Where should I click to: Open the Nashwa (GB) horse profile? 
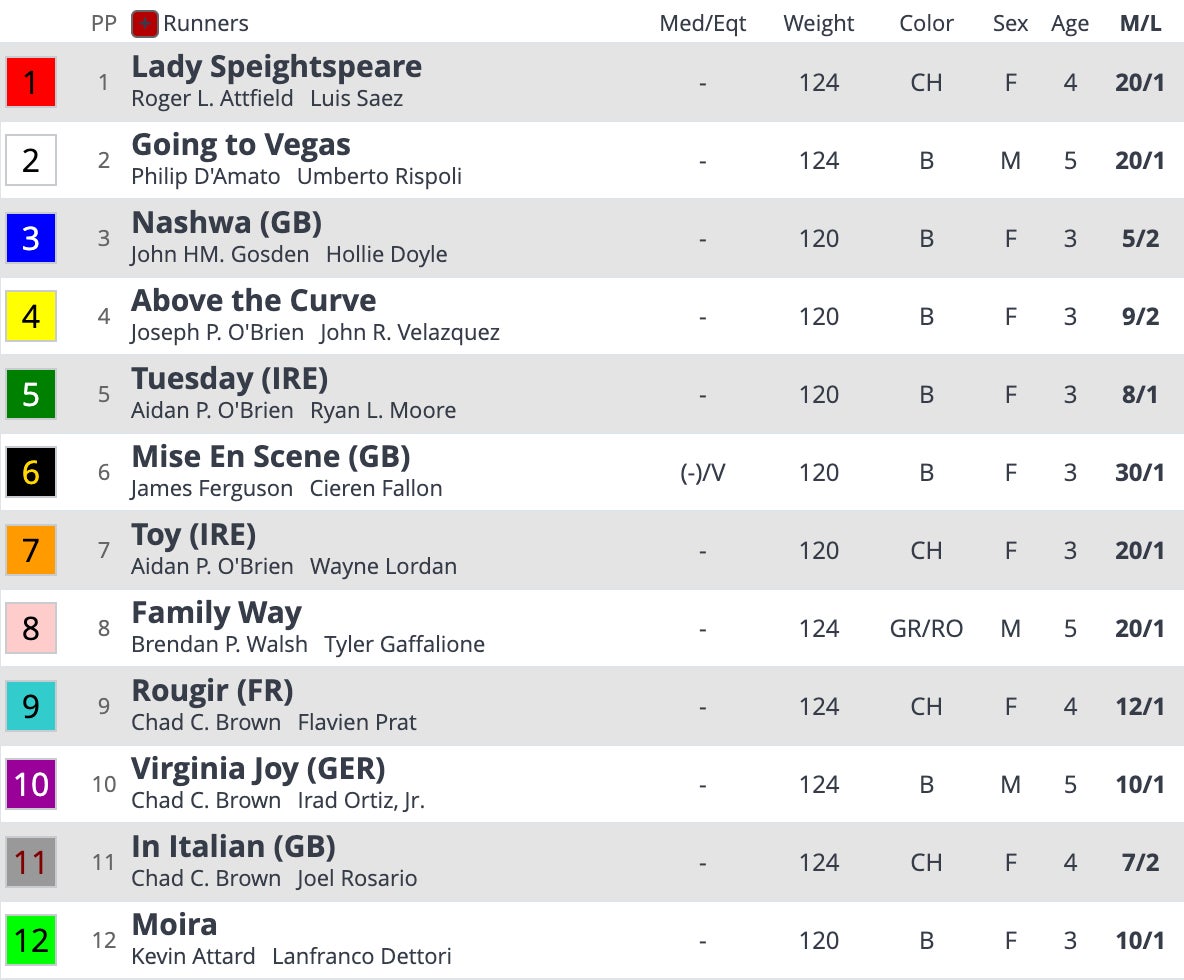226,223
